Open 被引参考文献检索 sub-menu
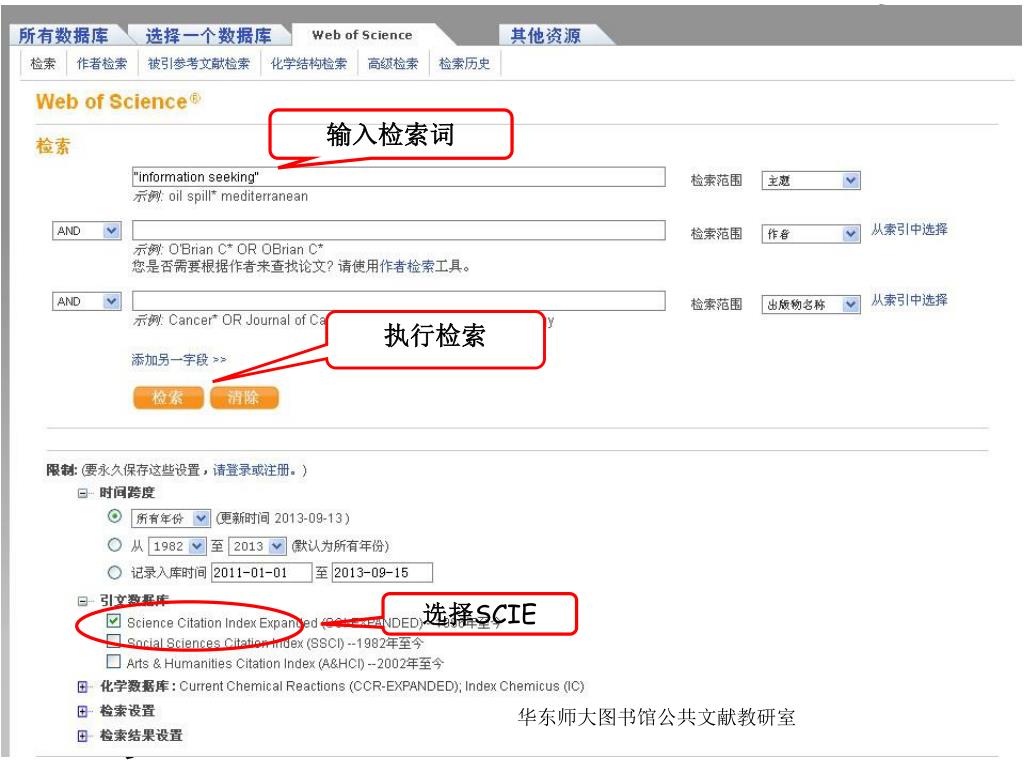This screenshot has width=1024, height=768. tap(199, 63)
